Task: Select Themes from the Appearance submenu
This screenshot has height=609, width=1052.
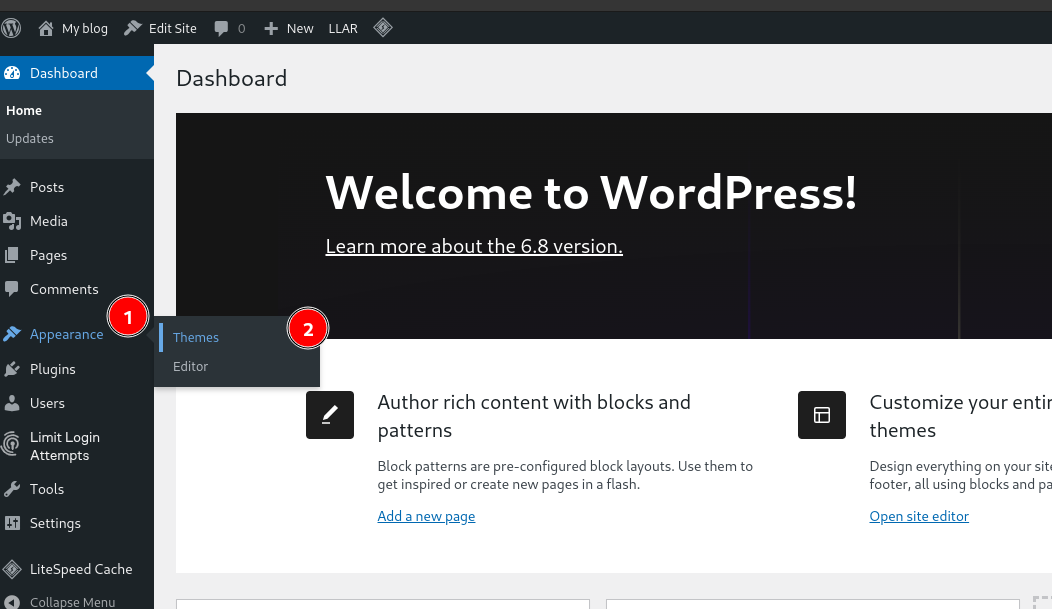Action: [195, 337]
